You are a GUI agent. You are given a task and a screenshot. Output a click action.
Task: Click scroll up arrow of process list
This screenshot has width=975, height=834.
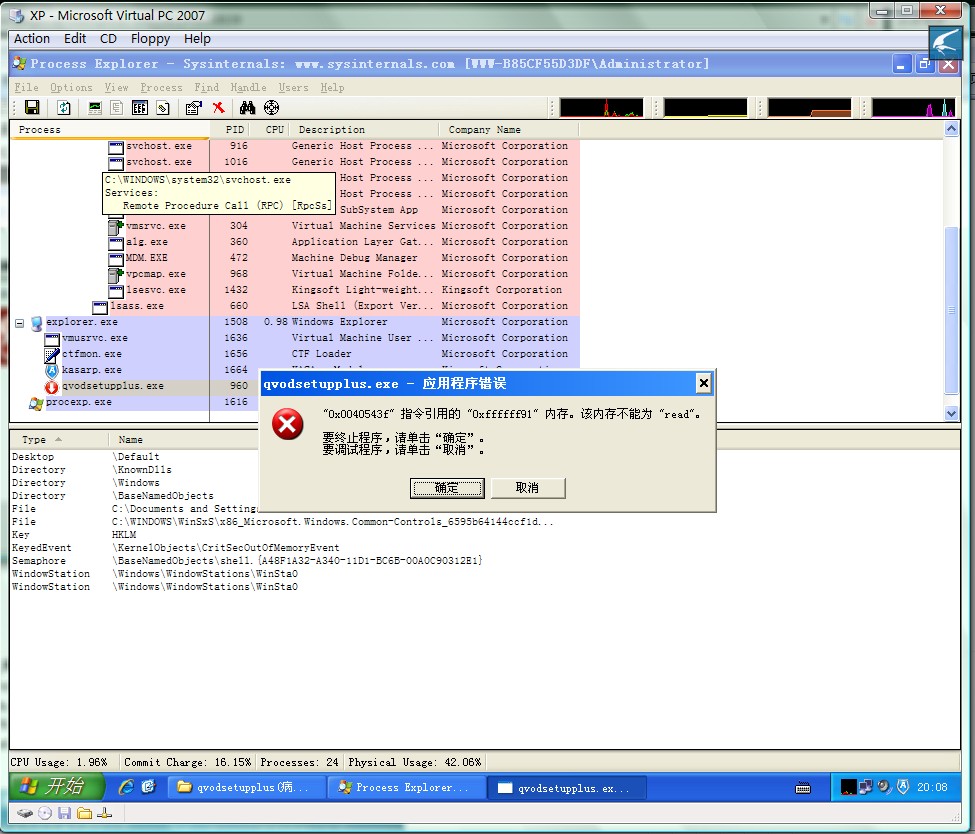[x=951, y=129]
